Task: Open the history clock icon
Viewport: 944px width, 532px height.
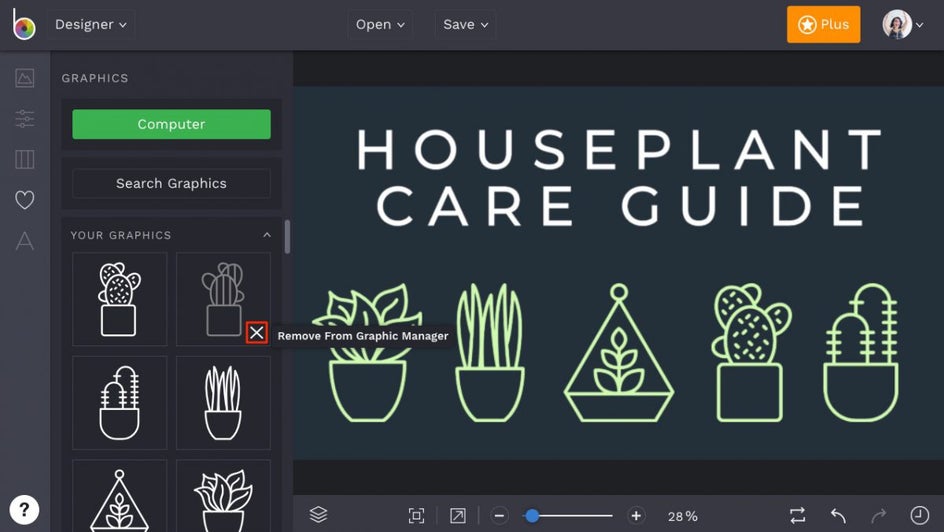Action: (x=919, y=515)
